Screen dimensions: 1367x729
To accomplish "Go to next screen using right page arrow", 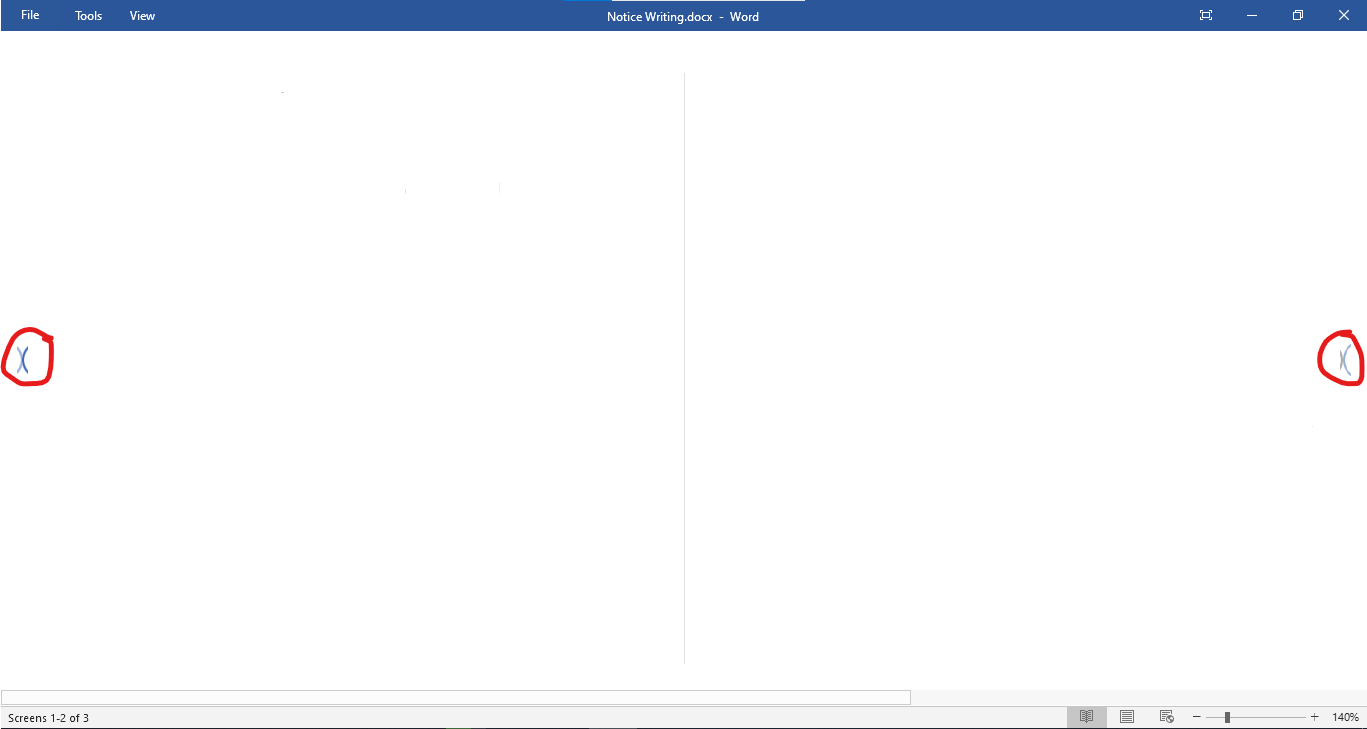I will pos(1345,359).
